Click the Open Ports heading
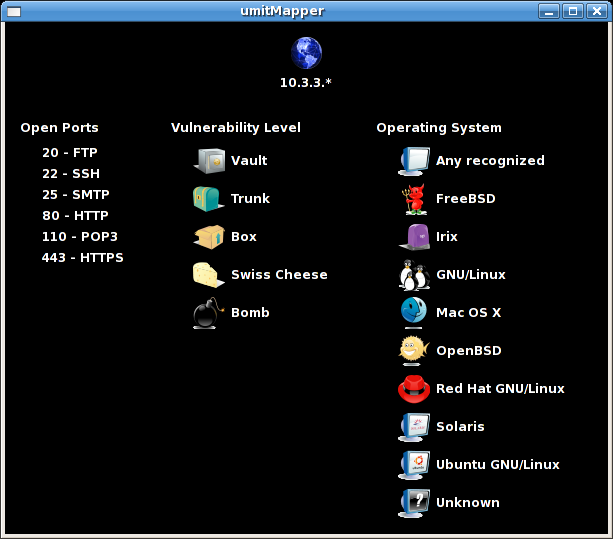 (59, 128)
